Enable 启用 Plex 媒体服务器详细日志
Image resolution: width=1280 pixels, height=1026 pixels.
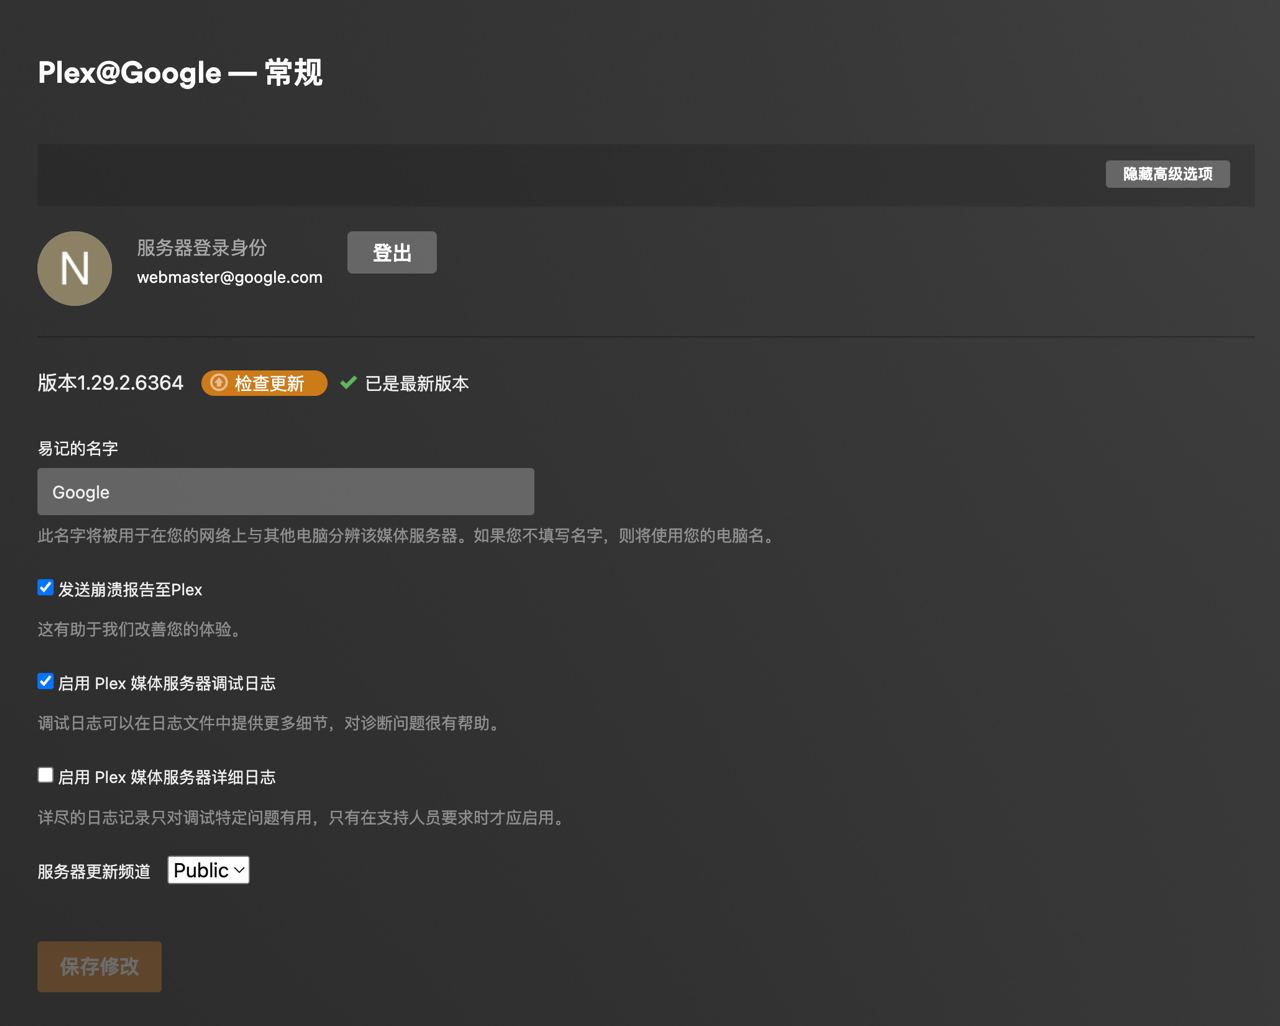45,774
